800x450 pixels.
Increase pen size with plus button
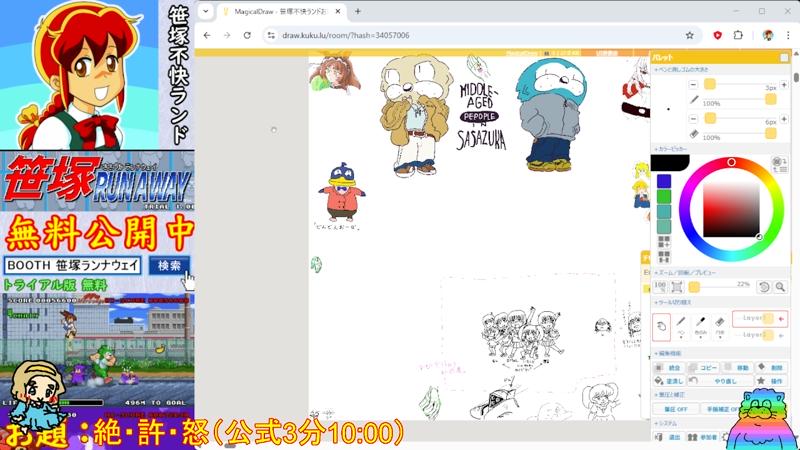[784, 85]
